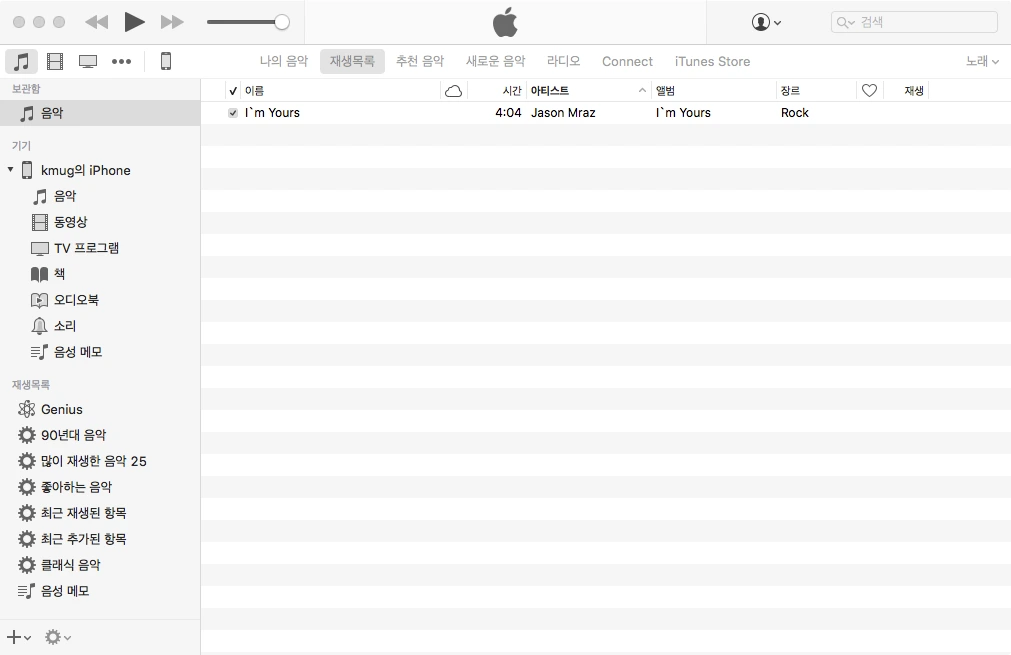Click the Rock genre cell
Image resolution: width=1011 pixels, height=655 pixels.
tap(794, 113)
